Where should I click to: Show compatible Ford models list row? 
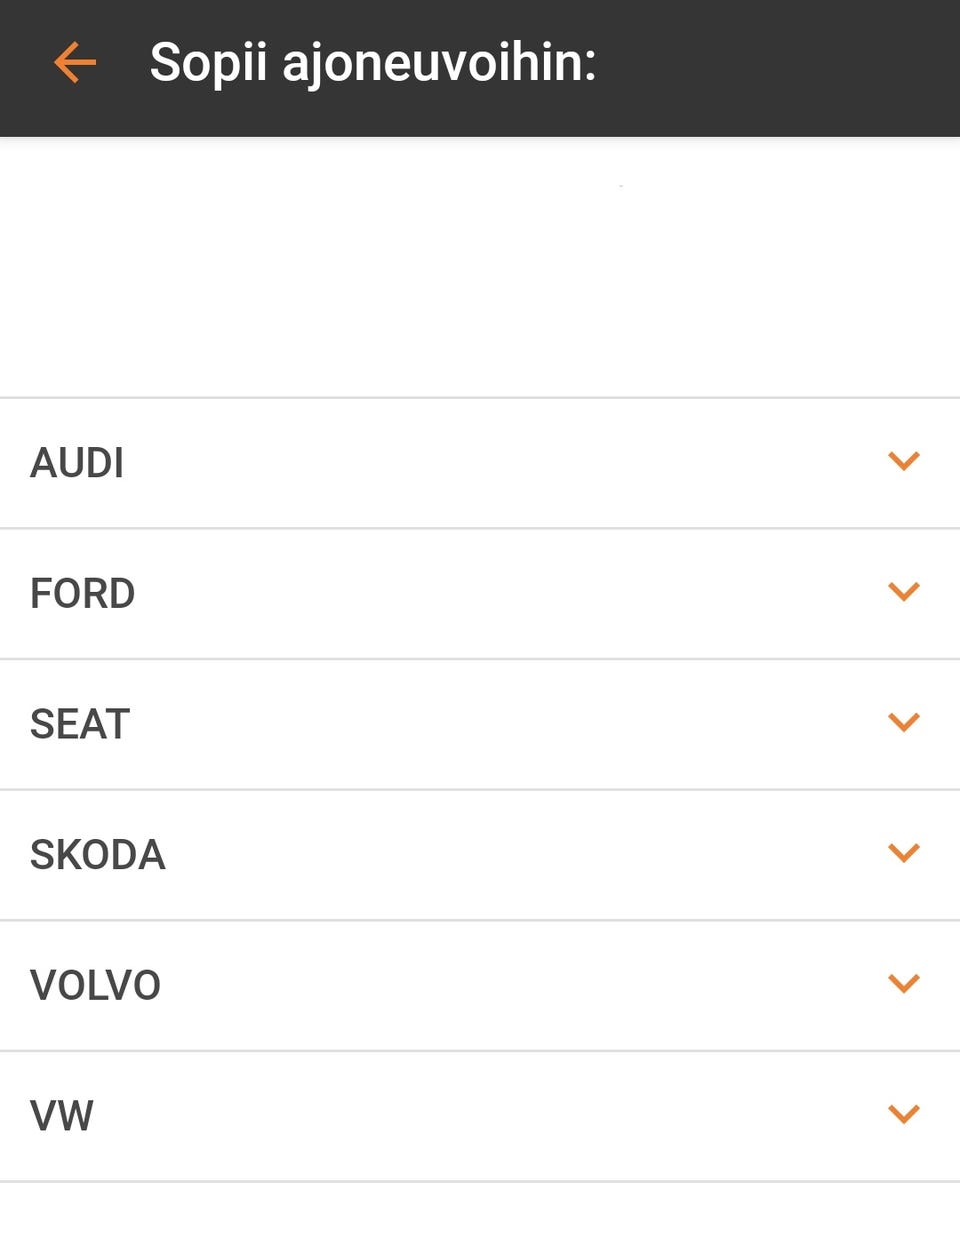pyautogui.click(x=480, y=594)
